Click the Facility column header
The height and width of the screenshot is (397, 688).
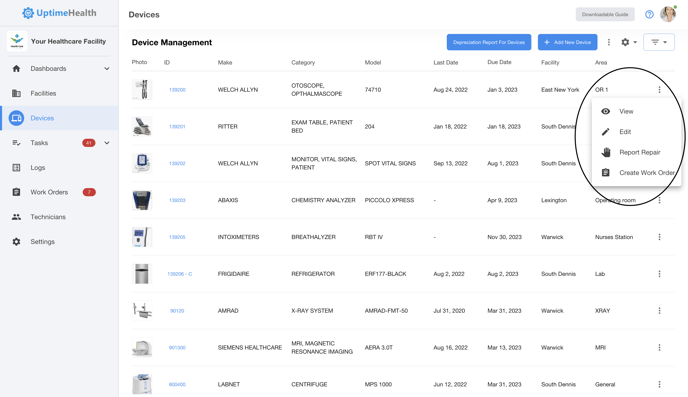click(x=550, y=62)
